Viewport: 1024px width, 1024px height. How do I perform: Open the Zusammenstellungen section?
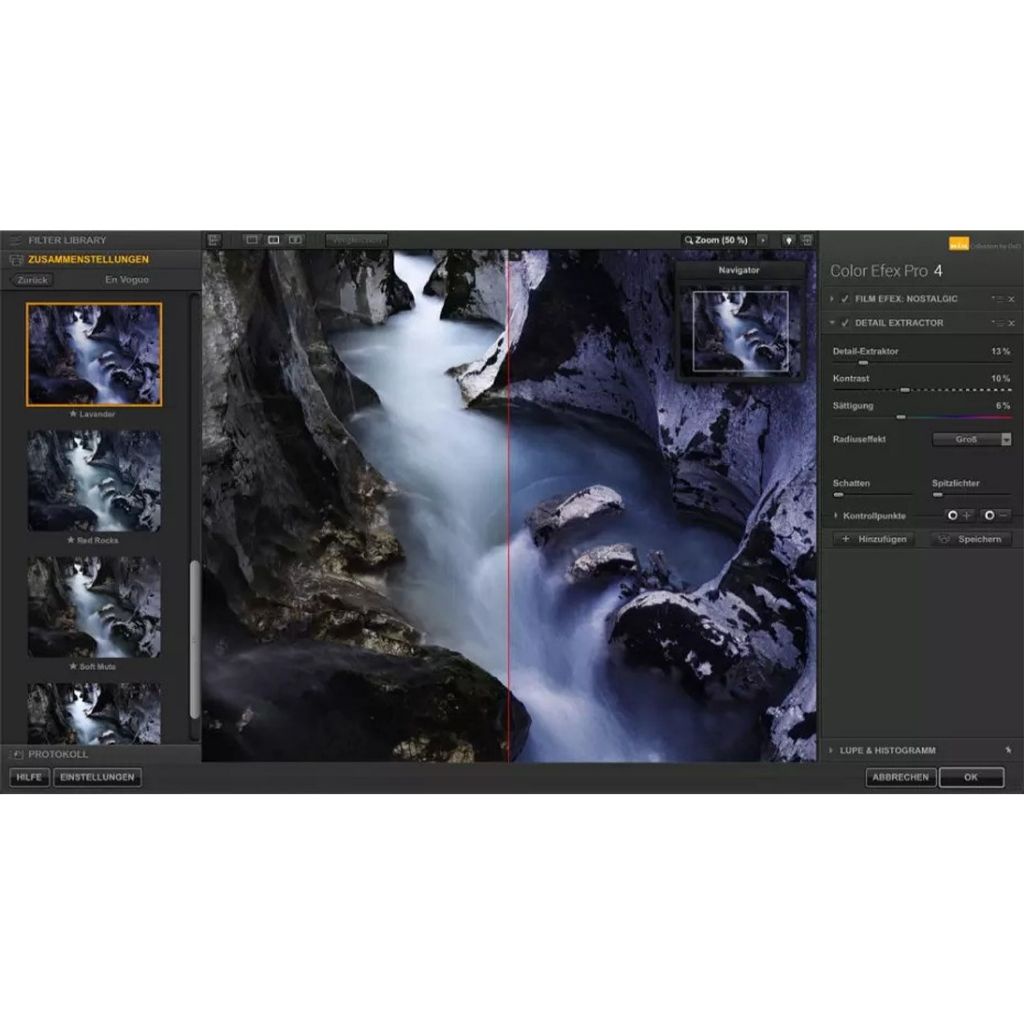click(101, 260)
